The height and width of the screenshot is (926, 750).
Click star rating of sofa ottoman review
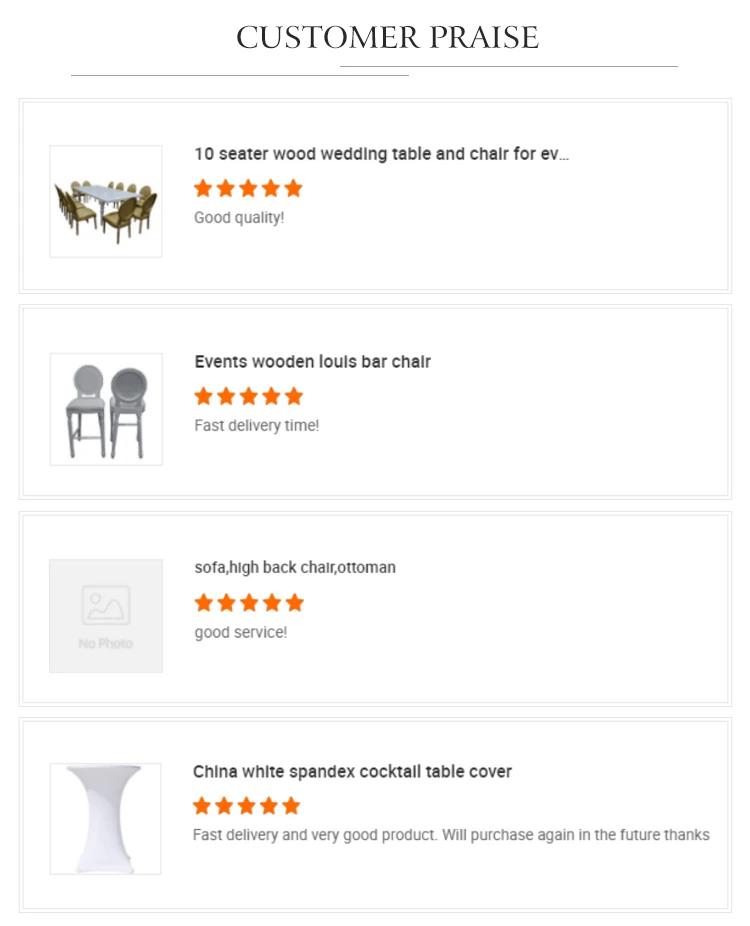coord(248,602)
